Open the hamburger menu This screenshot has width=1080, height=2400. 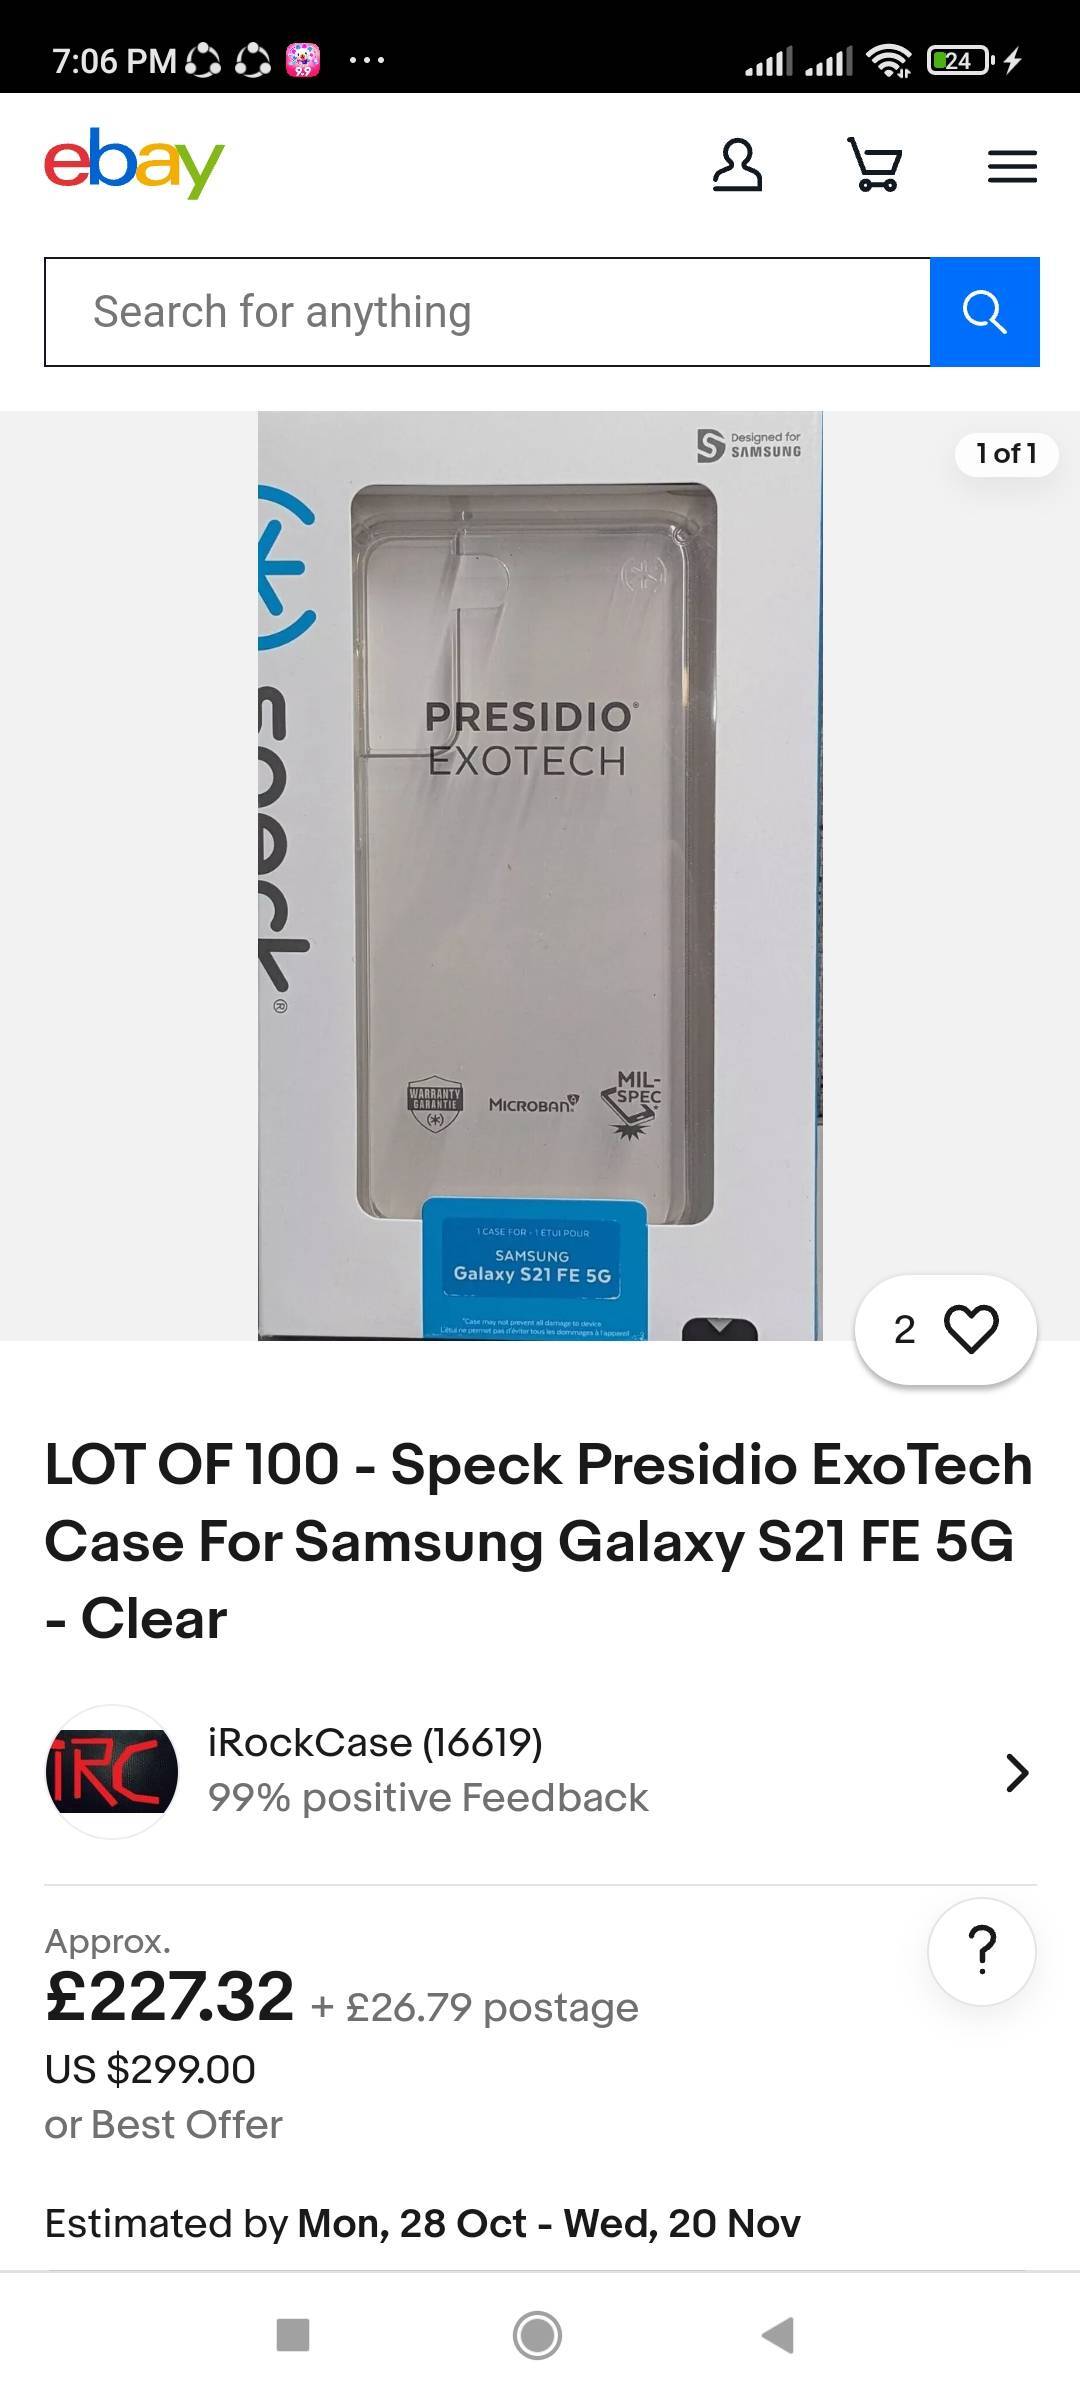coord(1012,166)
